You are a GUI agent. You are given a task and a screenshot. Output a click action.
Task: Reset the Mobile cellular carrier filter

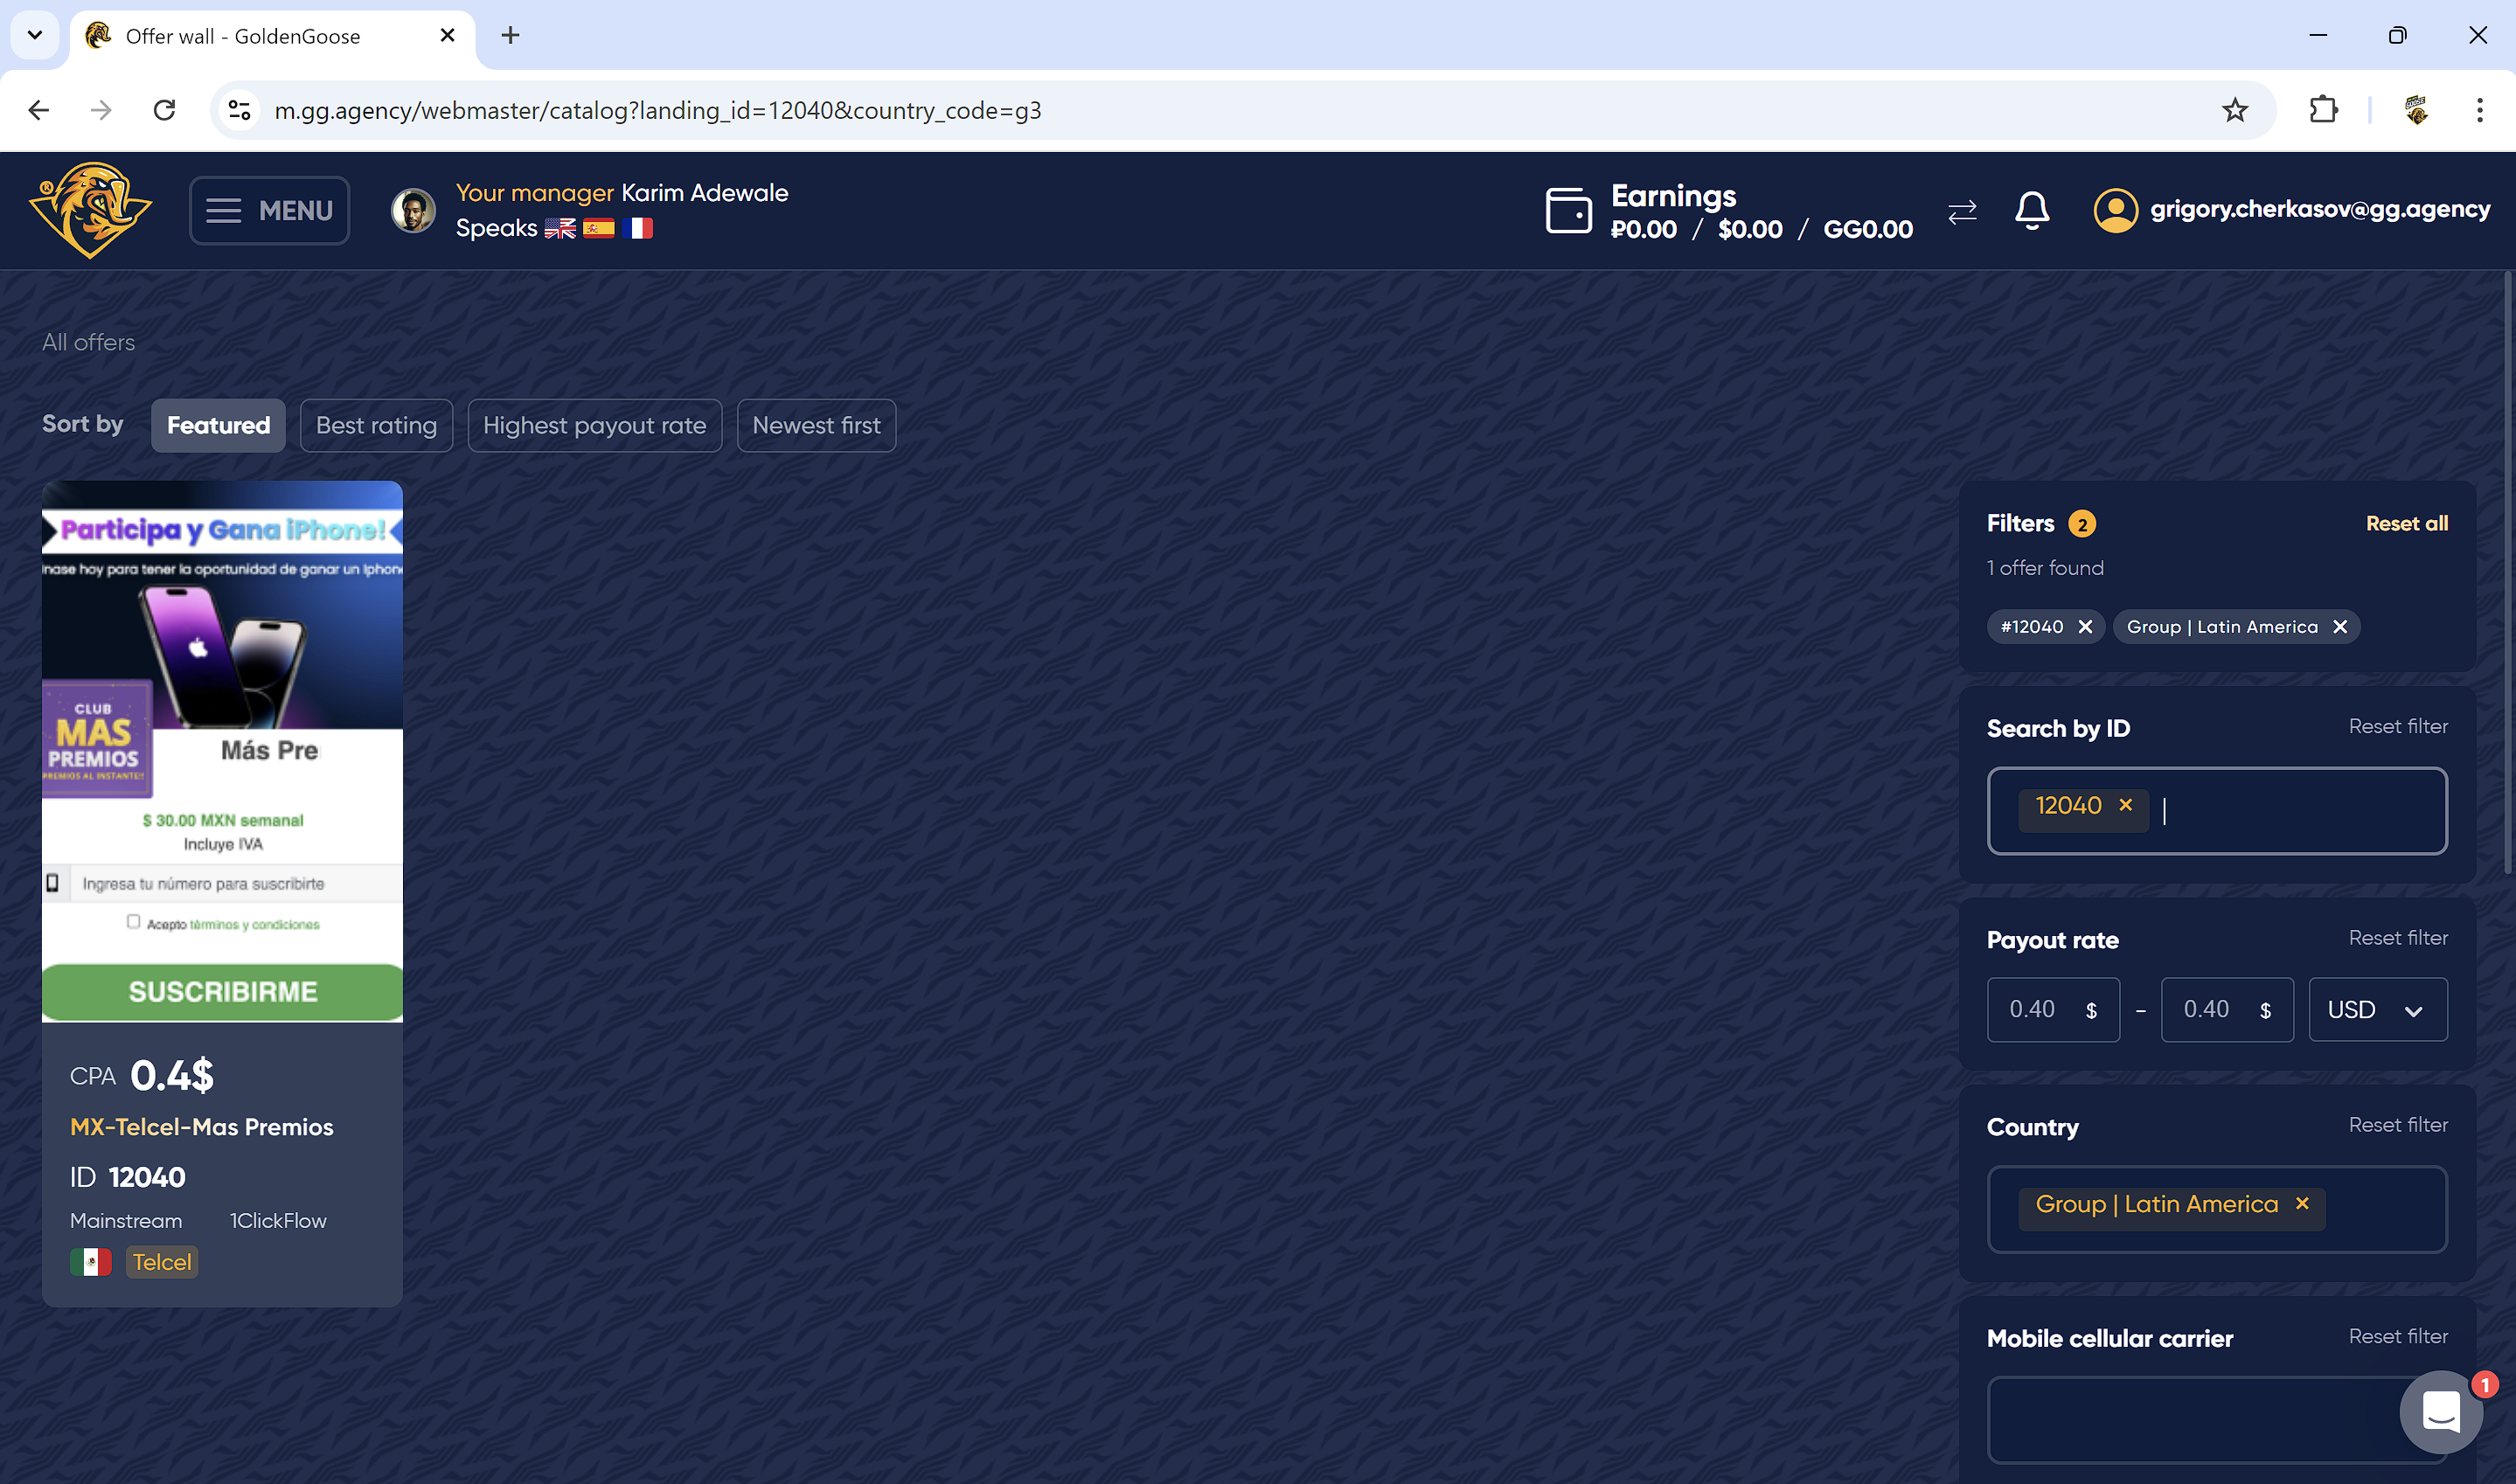click(2398, 1336)
